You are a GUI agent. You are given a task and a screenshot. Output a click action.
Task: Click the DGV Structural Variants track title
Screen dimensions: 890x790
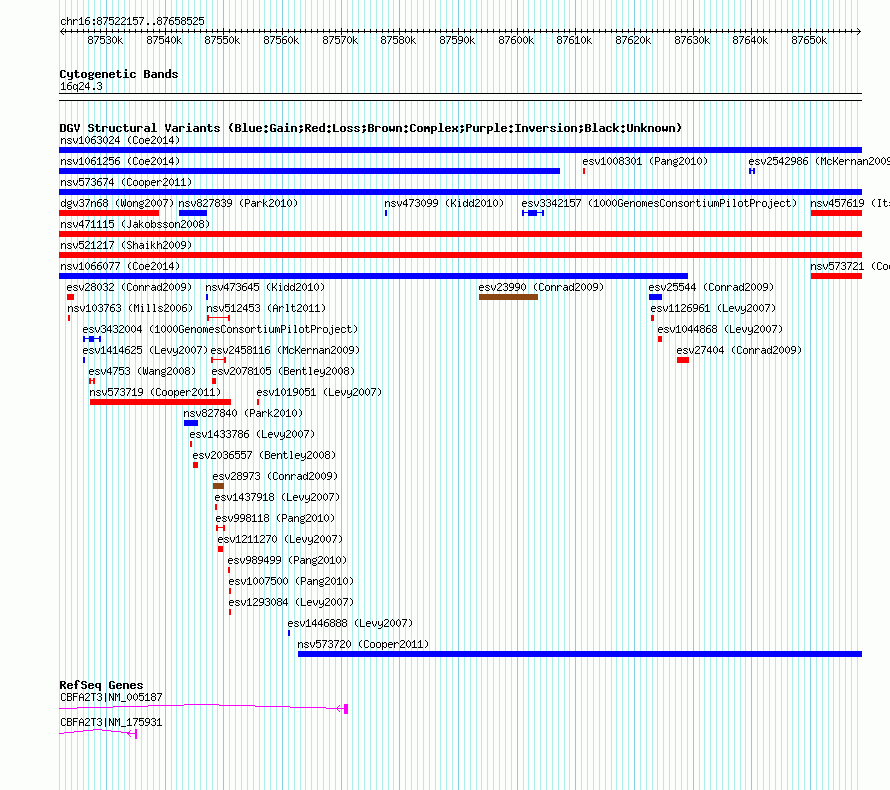pos(371,128)
